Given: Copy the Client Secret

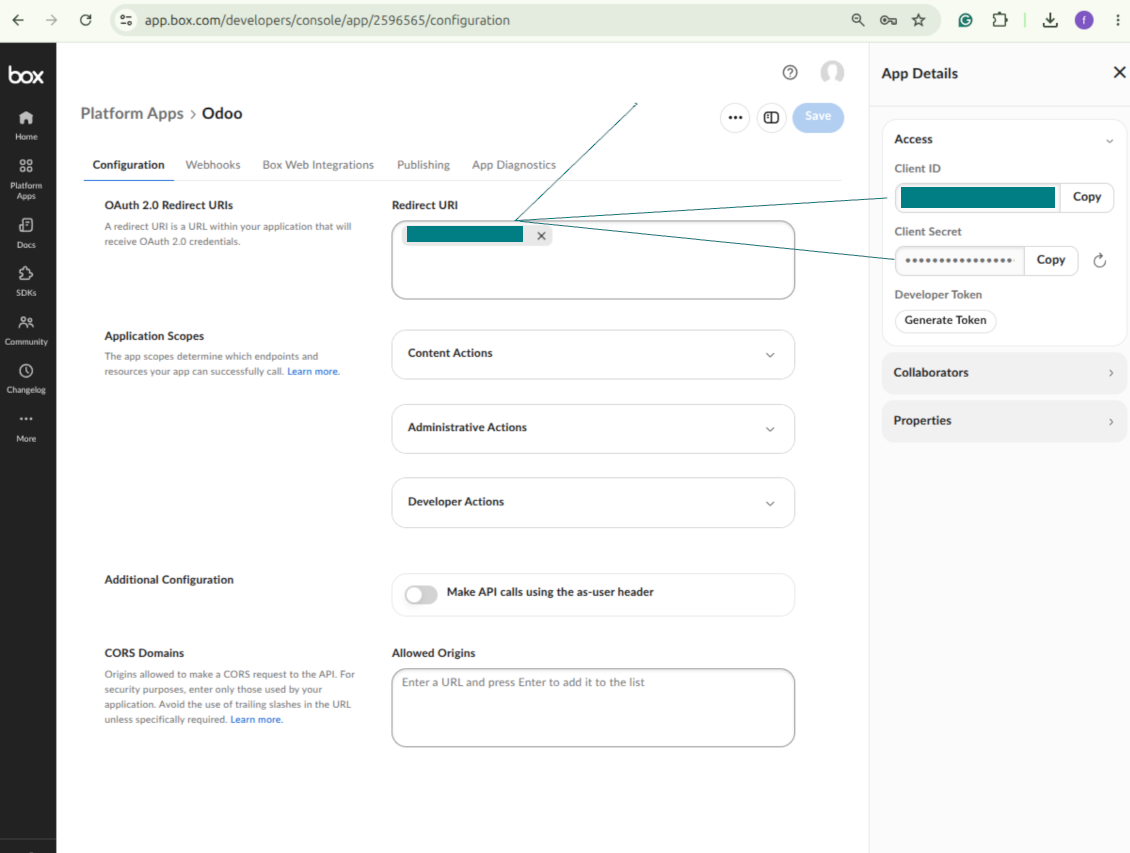Looking at the screenshot, I should [1051, 260].
